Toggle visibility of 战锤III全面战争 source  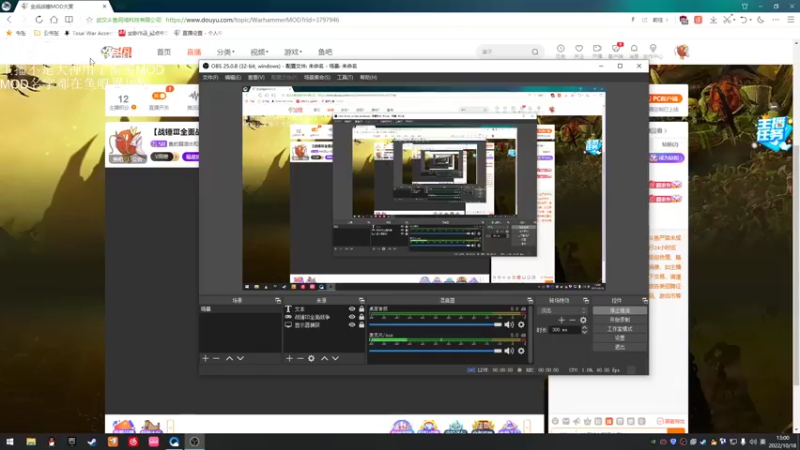point(352,317)
